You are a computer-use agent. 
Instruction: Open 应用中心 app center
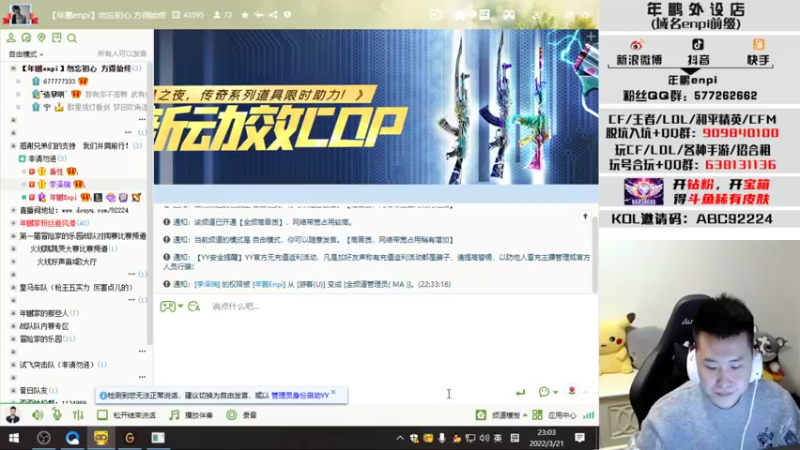click(555, 415)
